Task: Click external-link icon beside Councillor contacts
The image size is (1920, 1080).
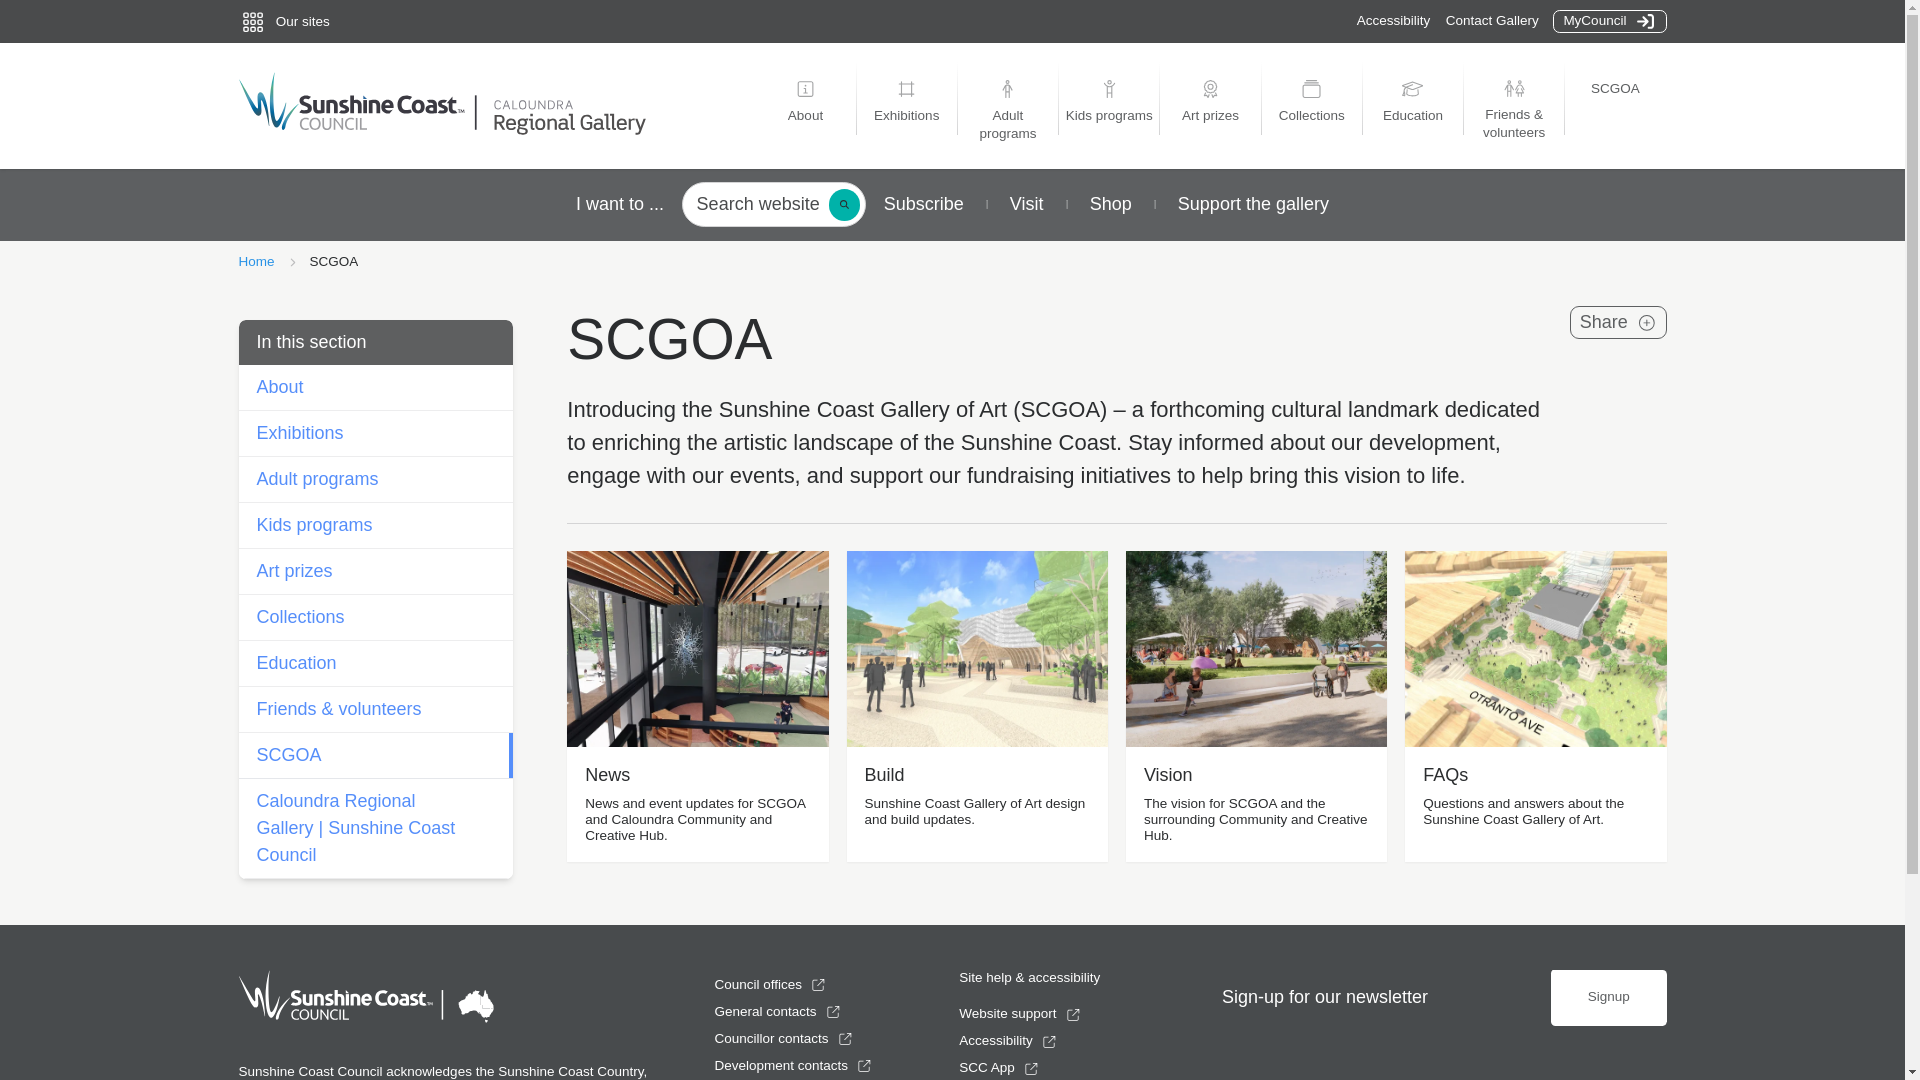Action: pyautogui.click(x=845, y=1039)
